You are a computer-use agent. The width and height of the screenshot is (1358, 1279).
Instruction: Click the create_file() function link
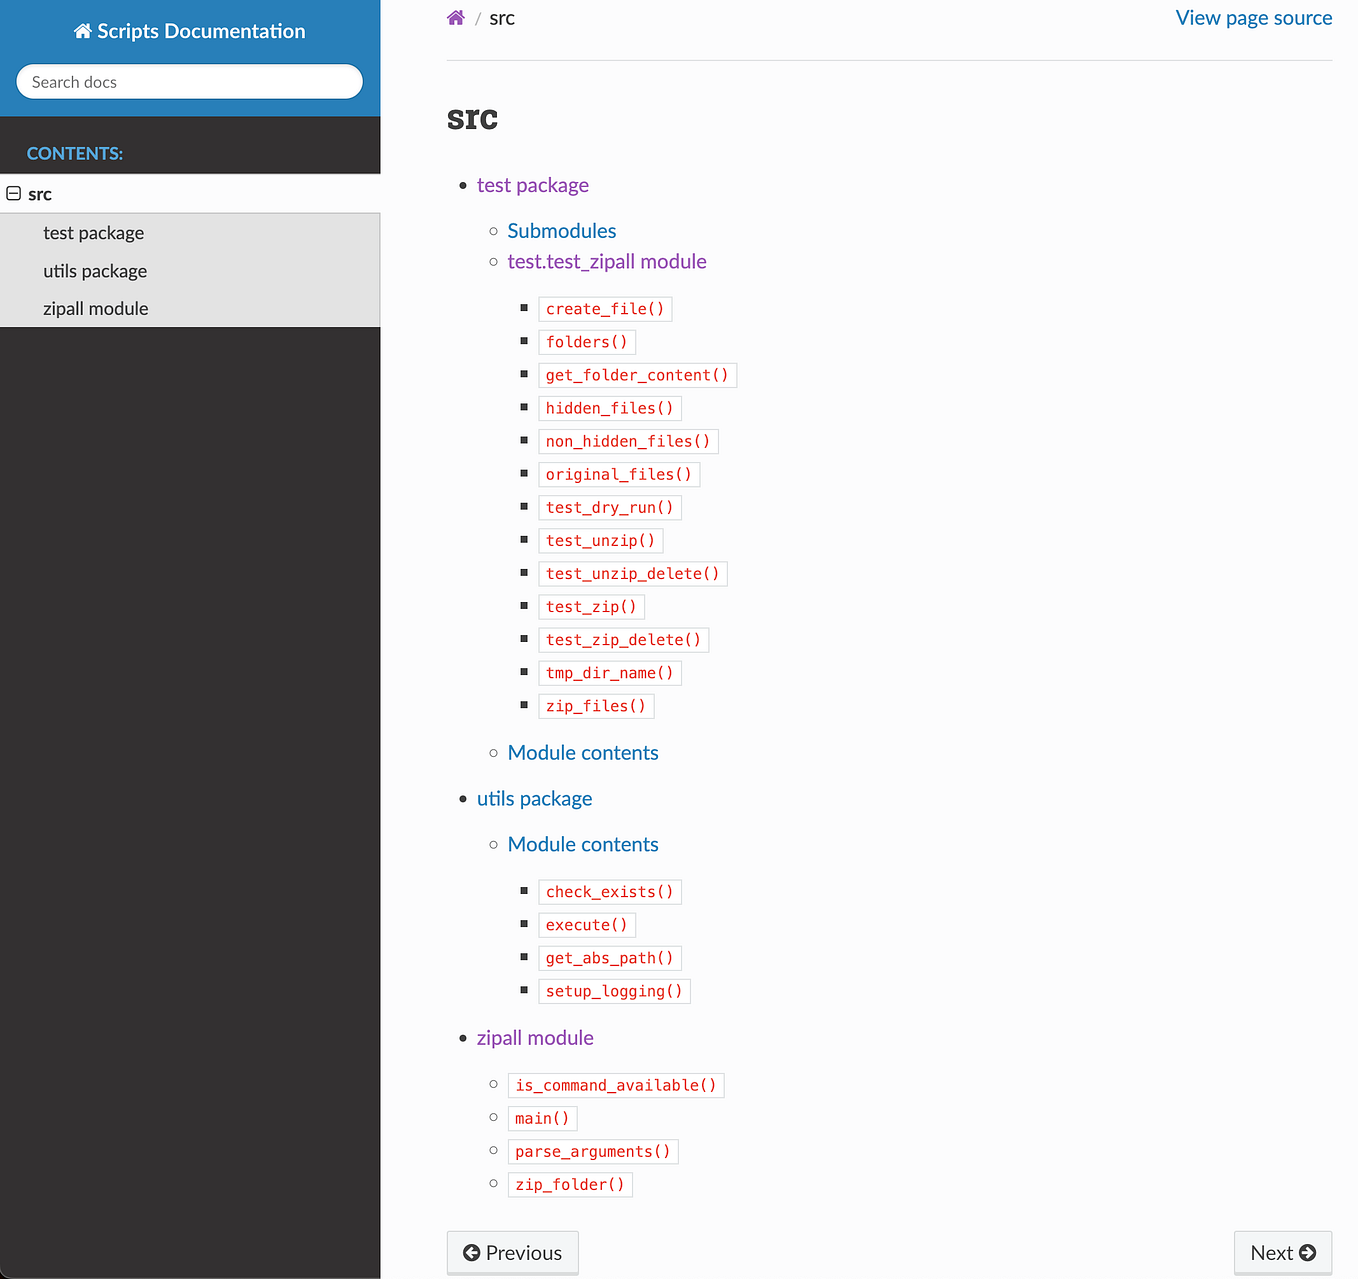coord(605,308)
